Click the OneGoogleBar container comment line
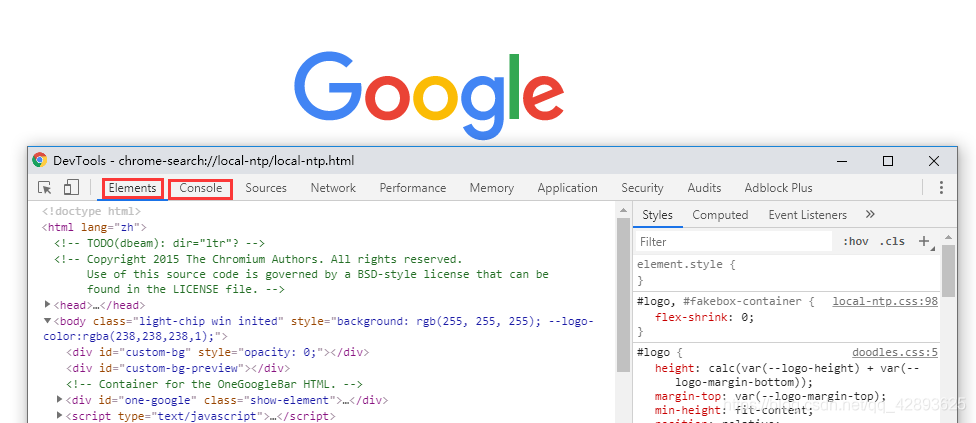The width and height of the screenshot is (976, 423). [x=214, y=384]
